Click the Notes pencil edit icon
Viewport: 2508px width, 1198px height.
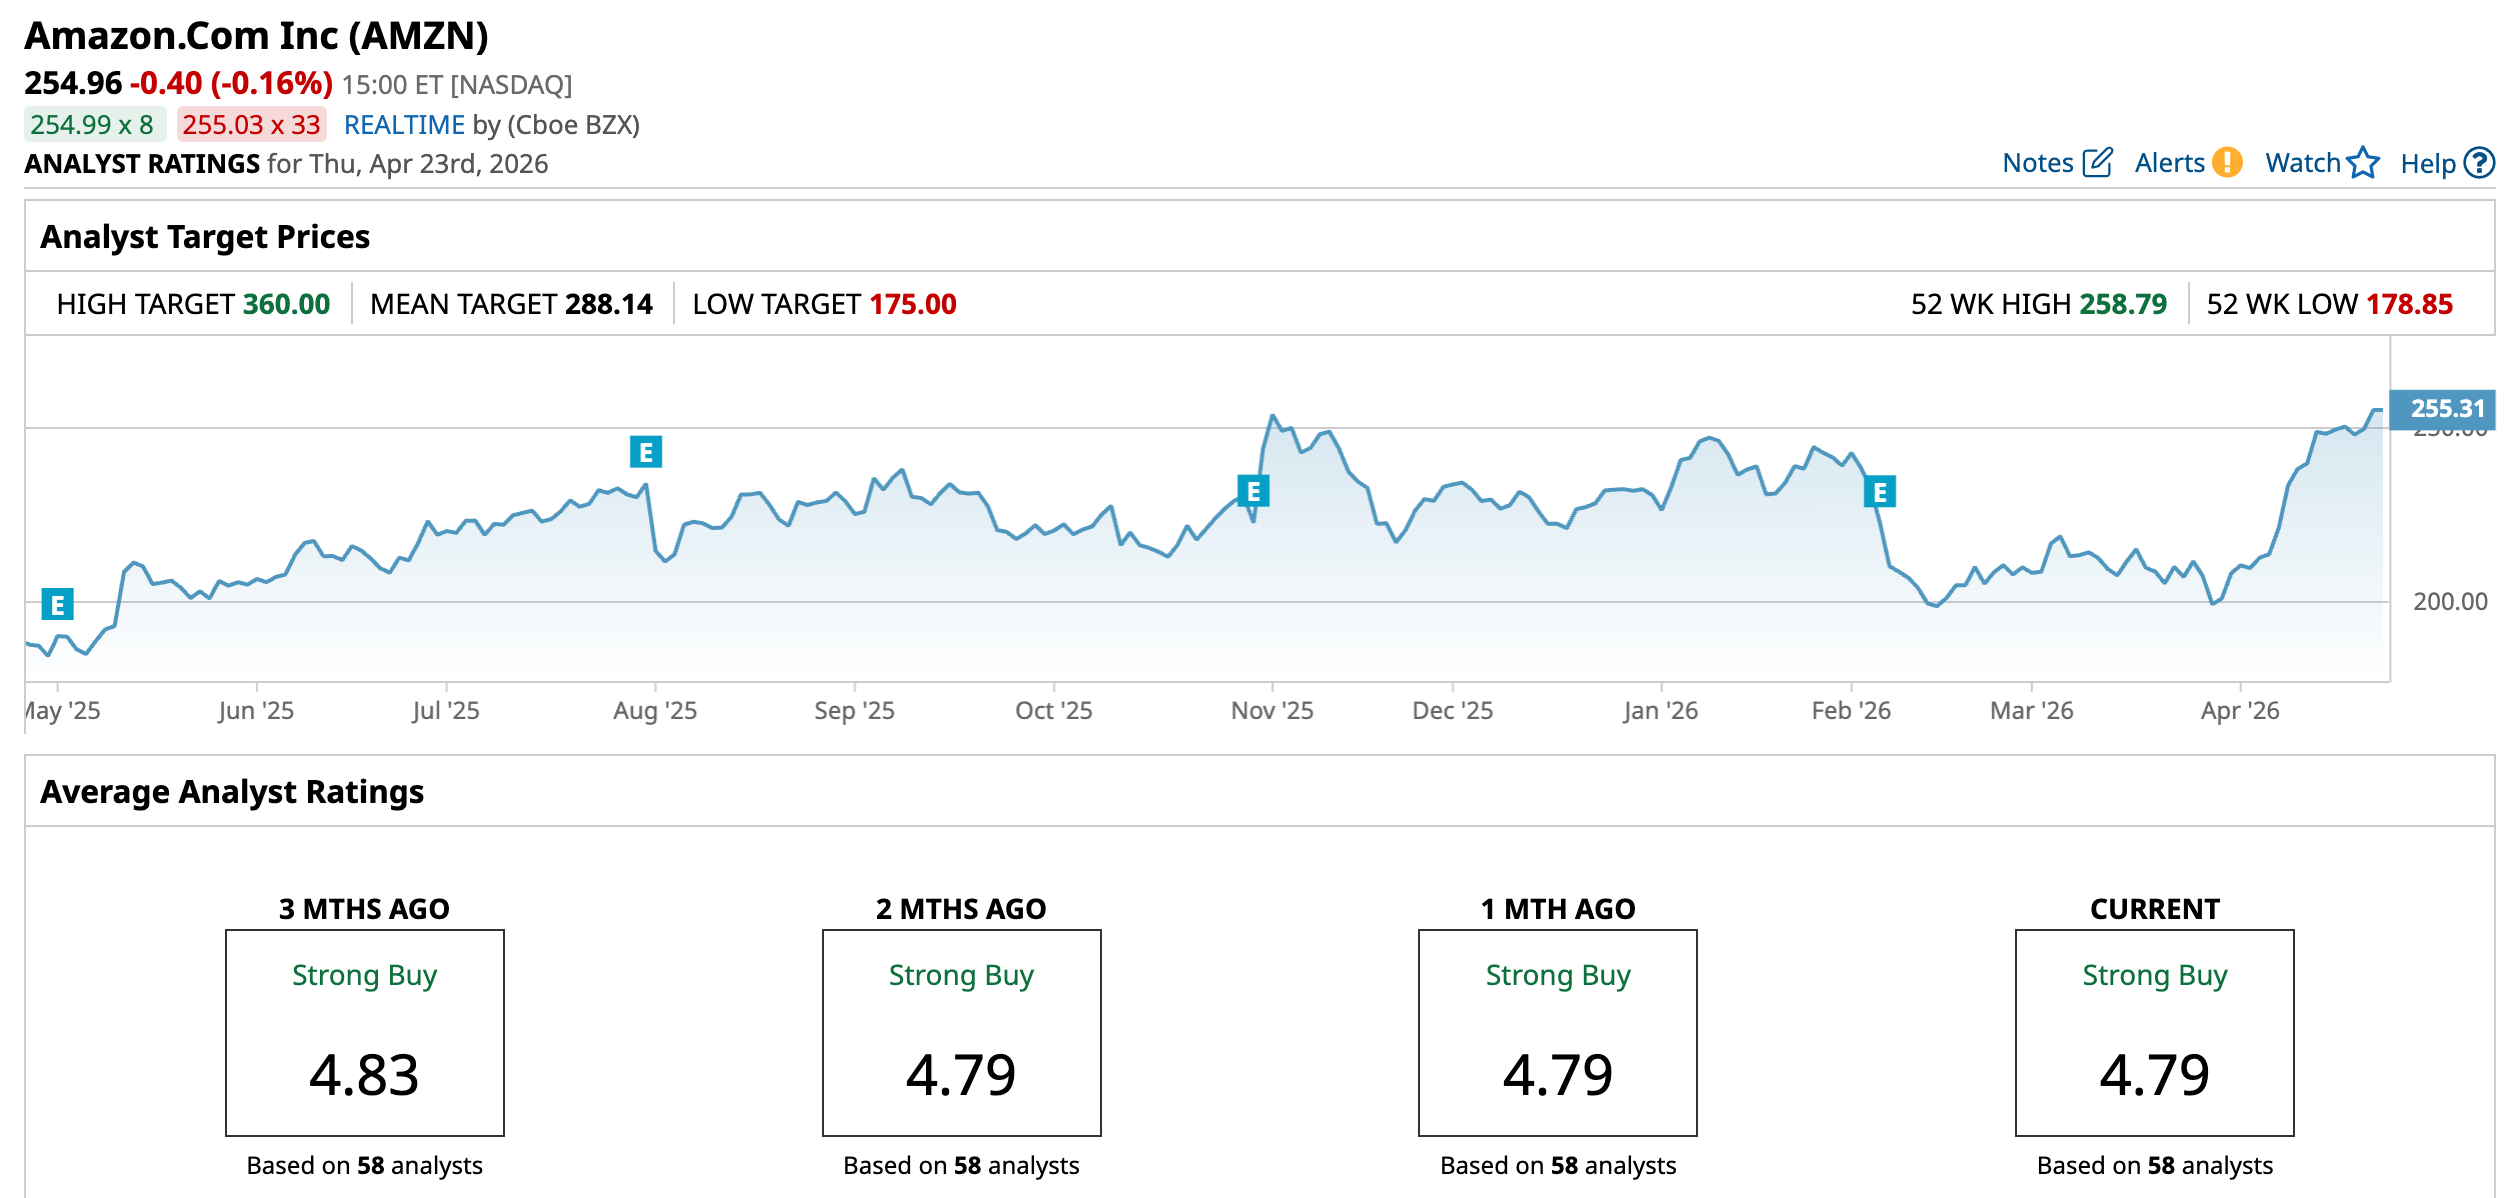pos(2097,163)
